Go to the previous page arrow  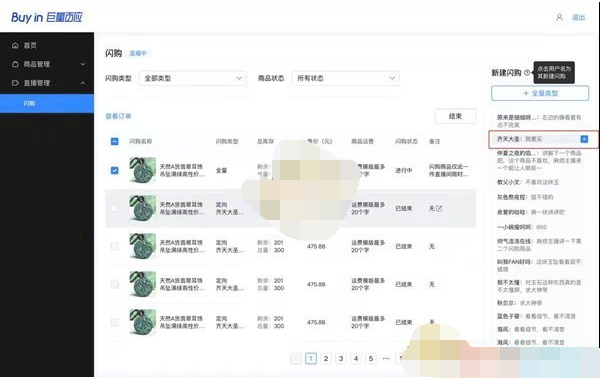tap(296, 358)
